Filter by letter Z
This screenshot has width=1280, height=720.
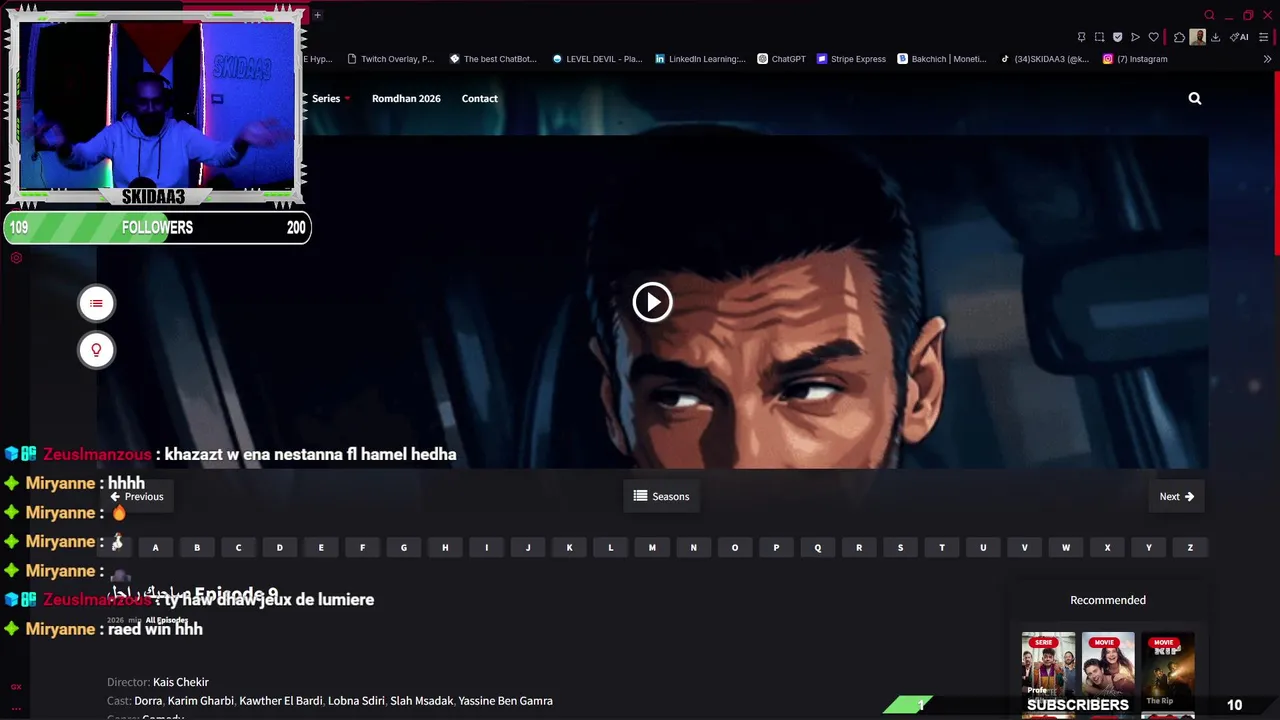tap(1190, 547)
